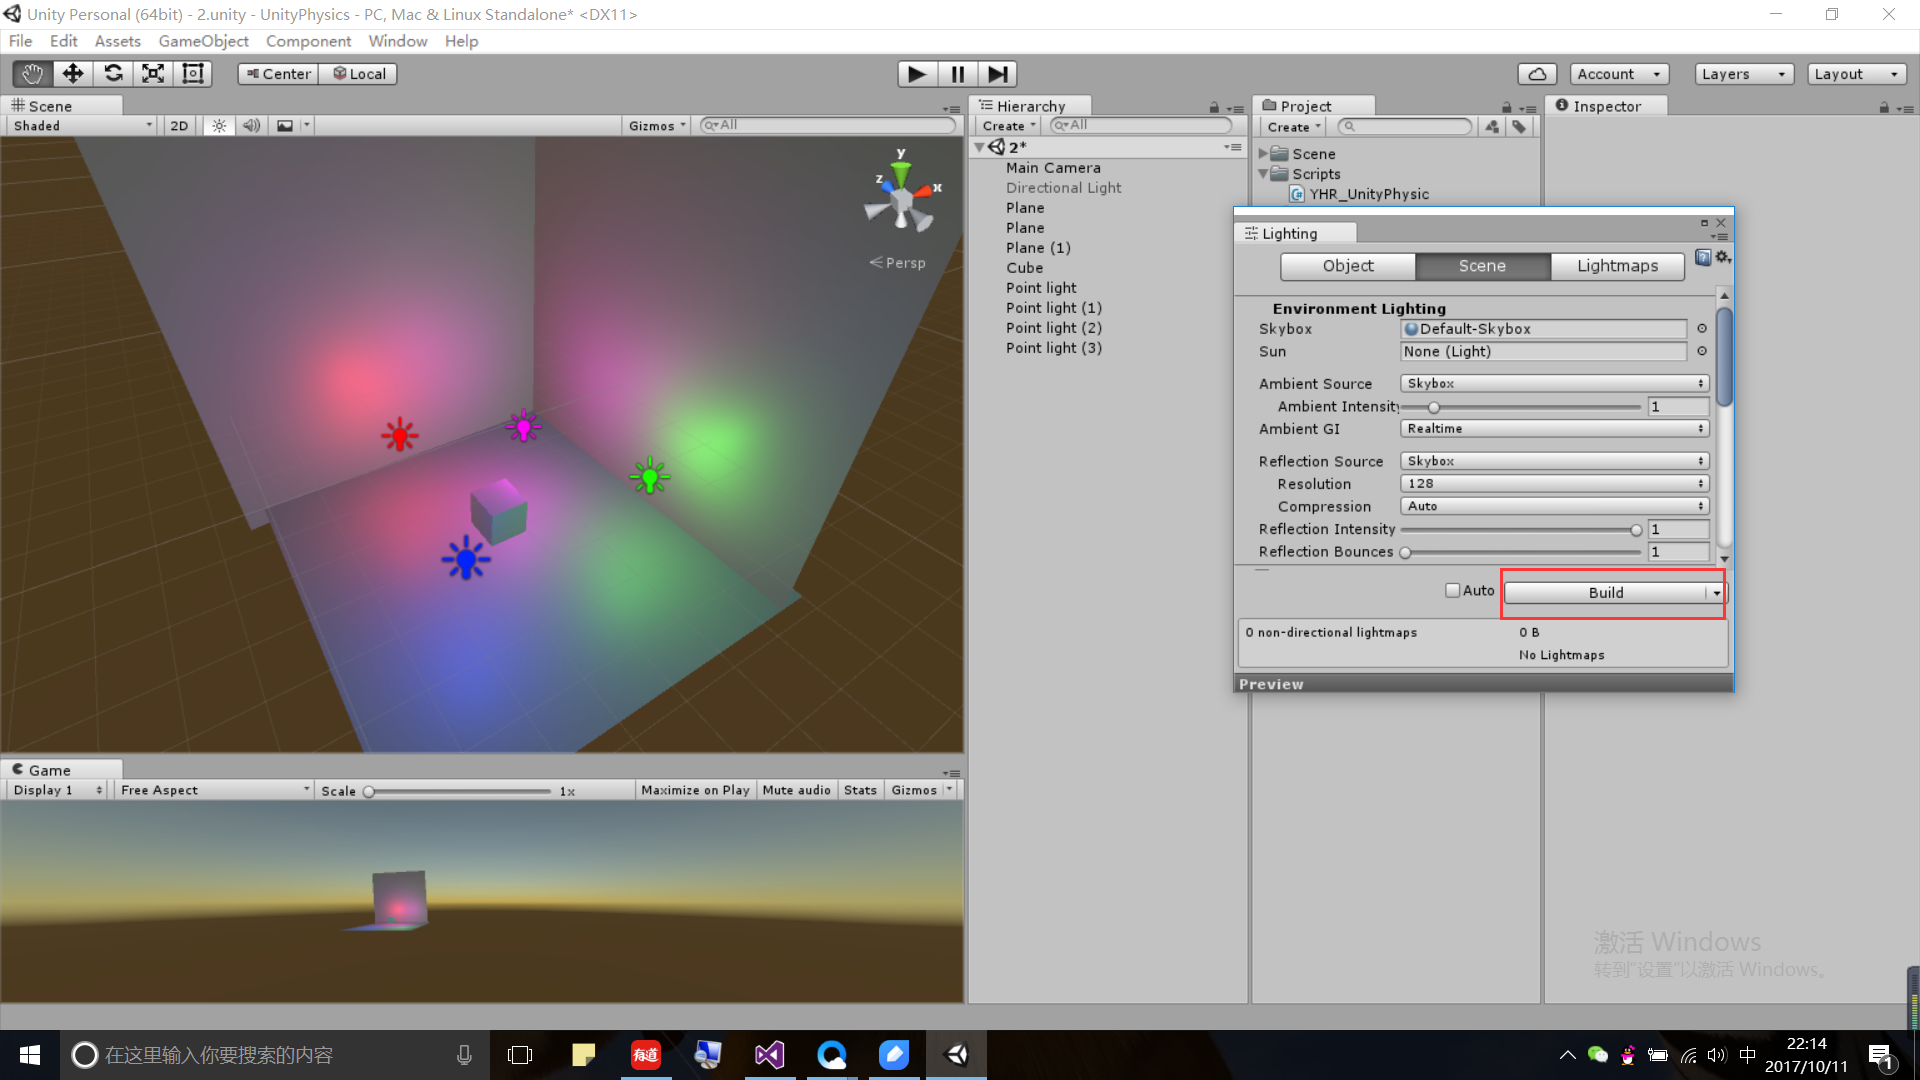Viewport: 1920px width, 1080px height.
Task: Open the GameObject menu
Action: pyautogui.click(x=203, y=41)
